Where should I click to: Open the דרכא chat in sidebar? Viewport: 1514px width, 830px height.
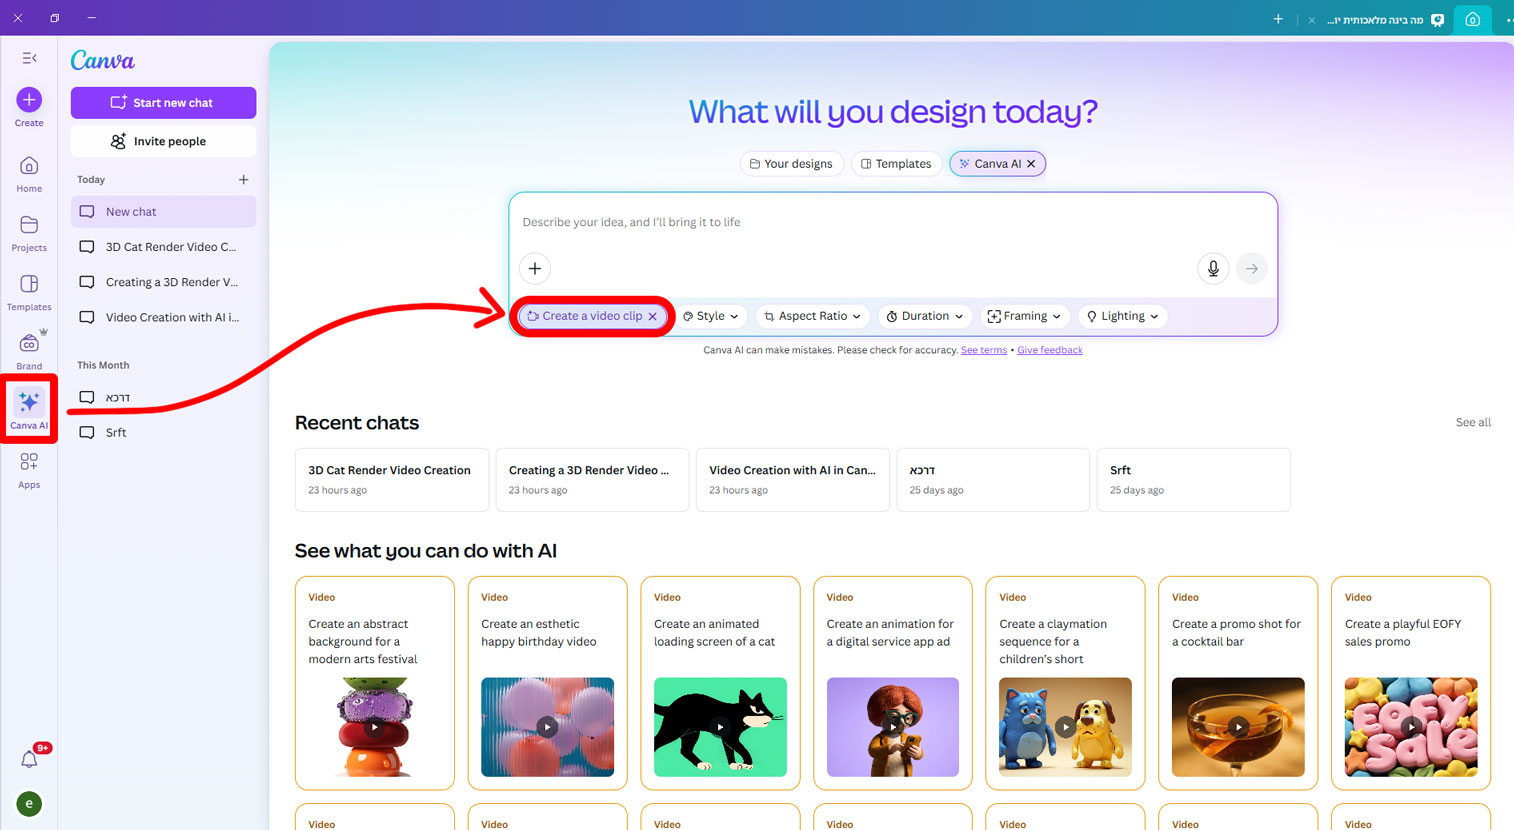point(163,398)
